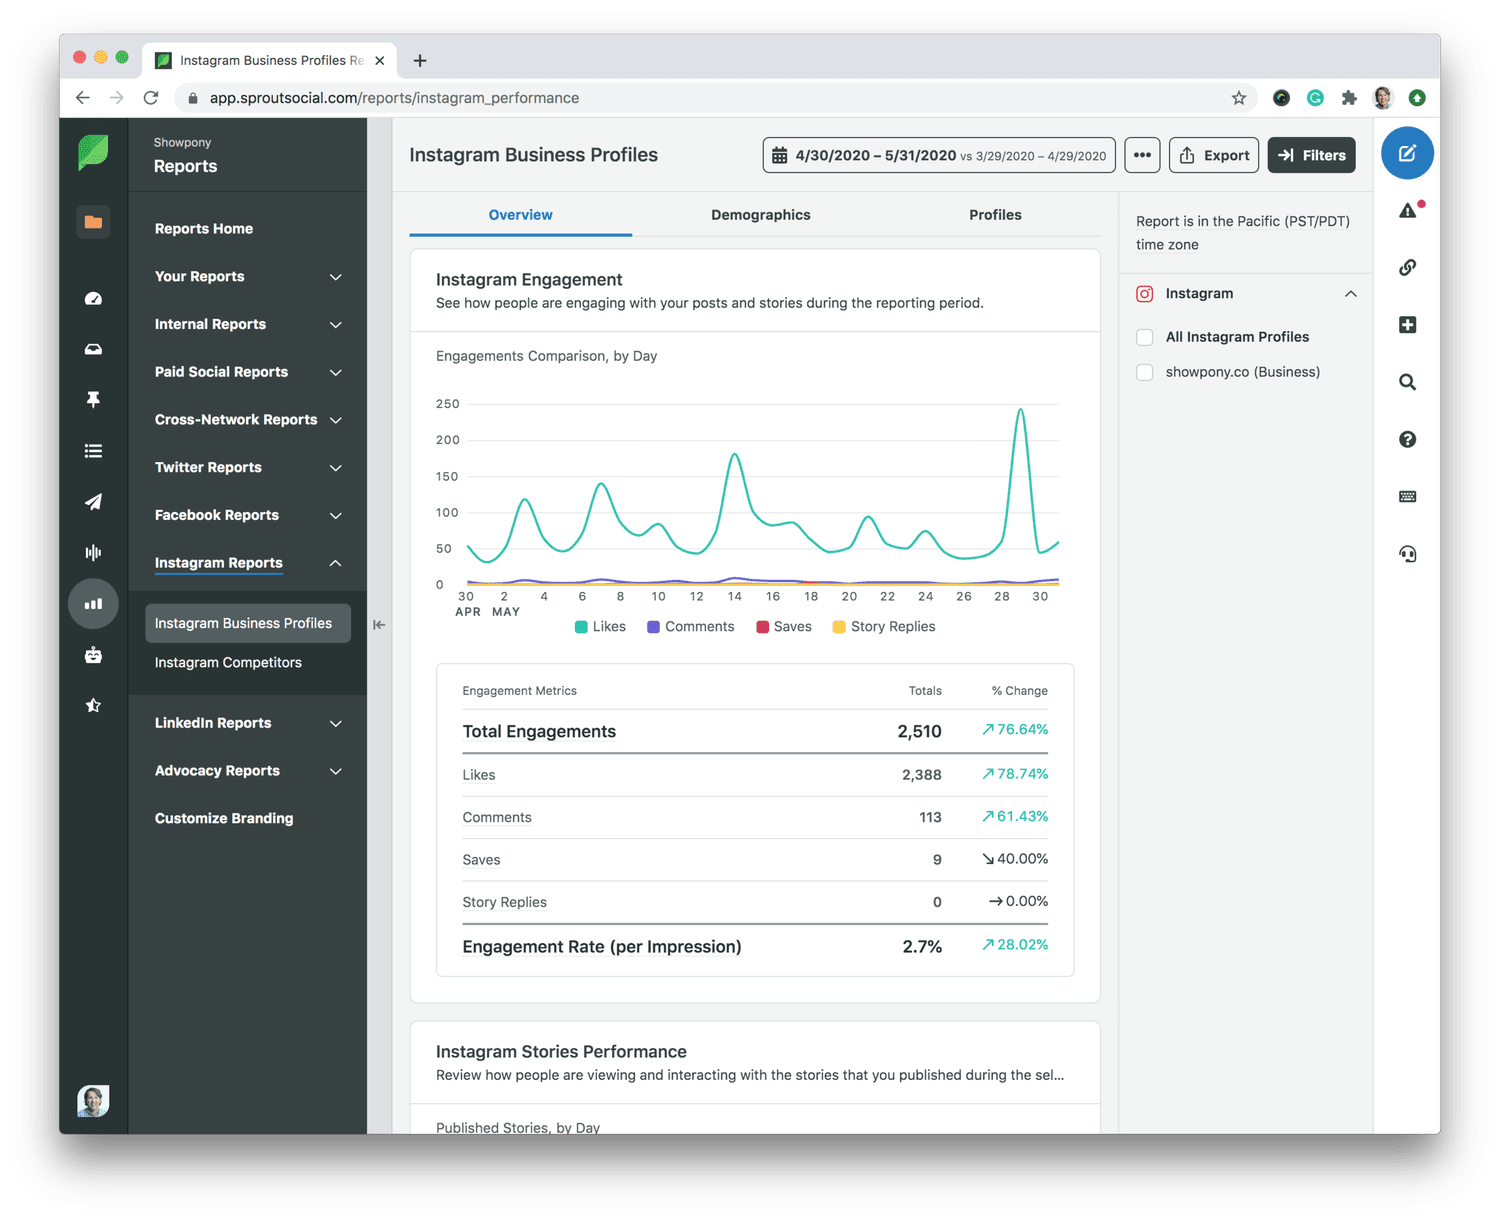
Task: Open the date range picker
Action: pos(939,155)
